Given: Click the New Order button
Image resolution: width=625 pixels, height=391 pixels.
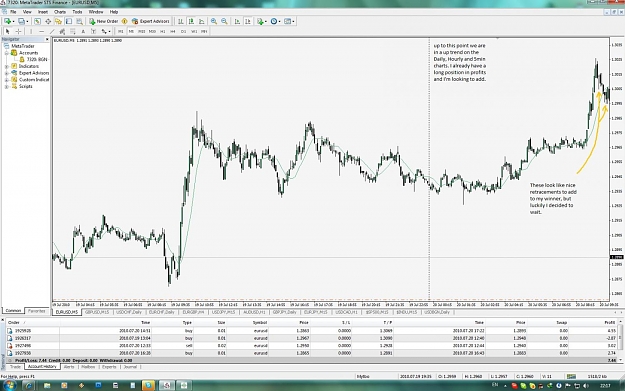Looking at the screenshot, I should [x=104, y=21].
